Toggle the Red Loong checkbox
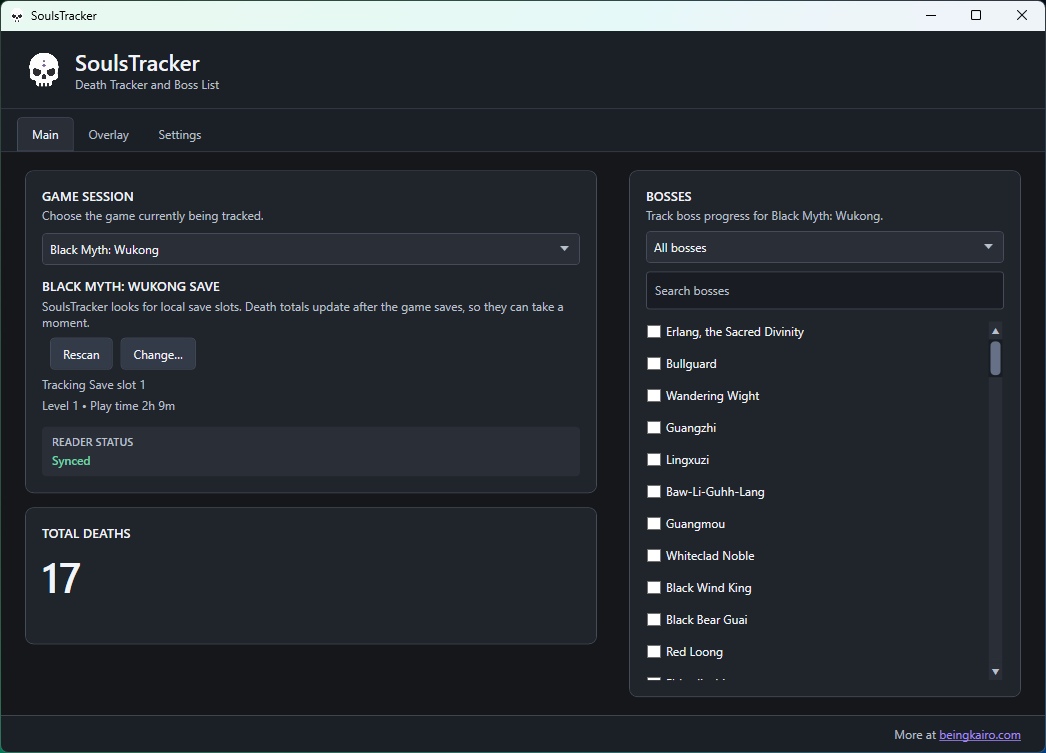Viewport: 1046px width, 753px height. [x=654, y=652]
